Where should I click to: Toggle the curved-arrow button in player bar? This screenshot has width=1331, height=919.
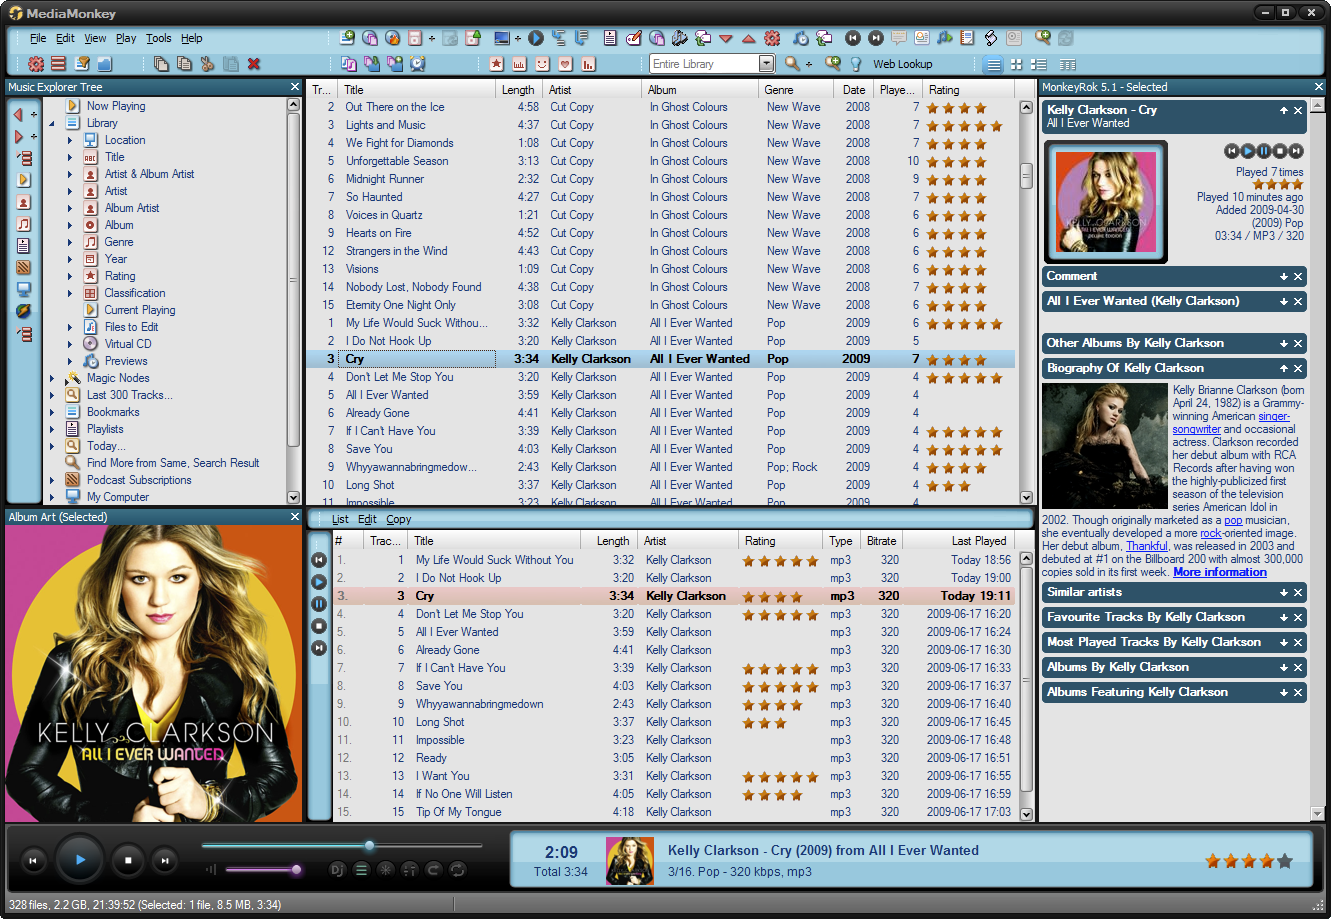pos(434,870)
